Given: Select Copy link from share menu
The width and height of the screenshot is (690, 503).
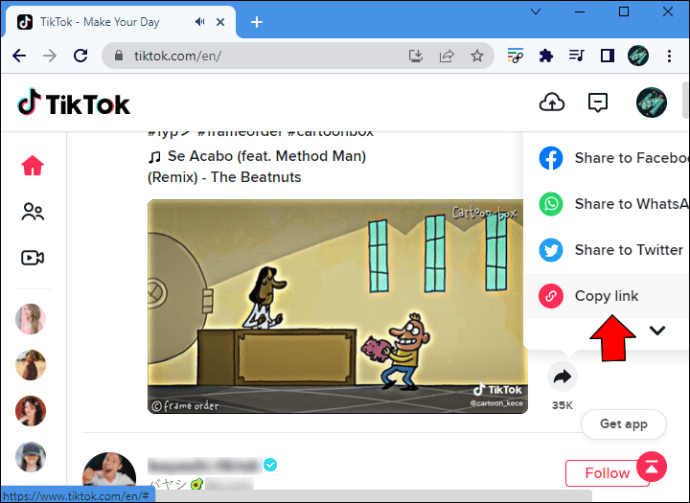Looking at the screenshot, I should pyautogui.click(x=606, y=296).
